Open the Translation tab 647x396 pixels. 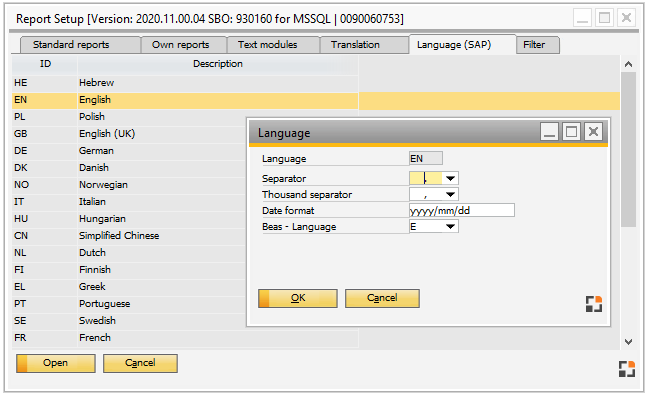pyautogui.click(x=364, y=45)
